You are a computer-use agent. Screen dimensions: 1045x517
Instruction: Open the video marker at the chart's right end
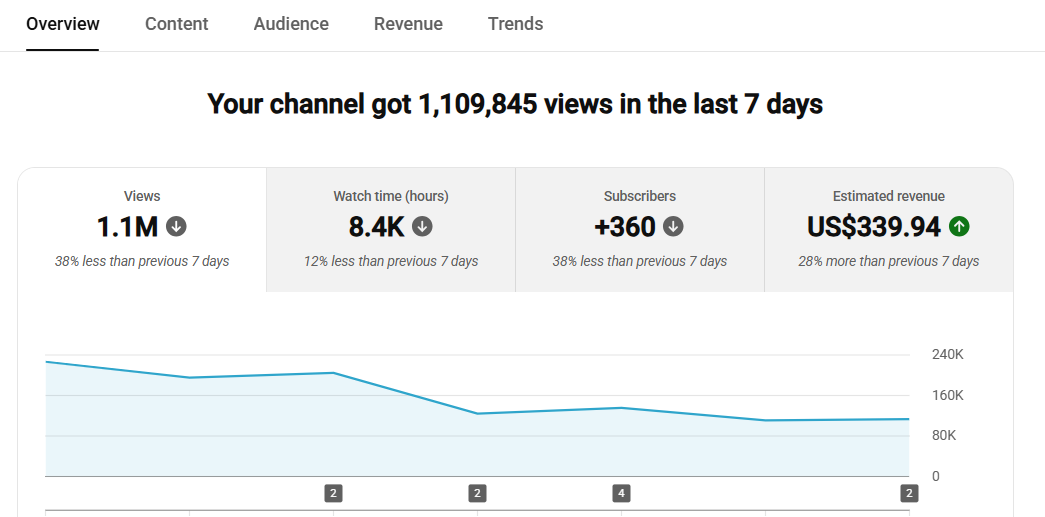coord(908,494)
